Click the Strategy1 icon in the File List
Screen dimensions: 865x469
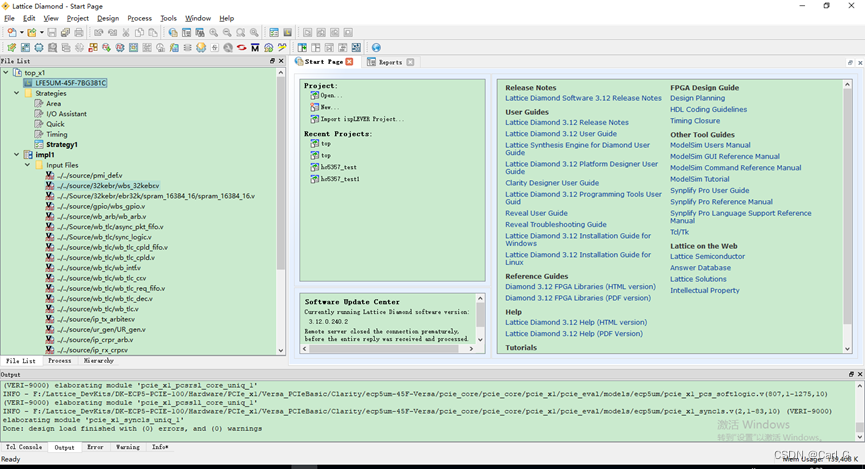point(38,145)
